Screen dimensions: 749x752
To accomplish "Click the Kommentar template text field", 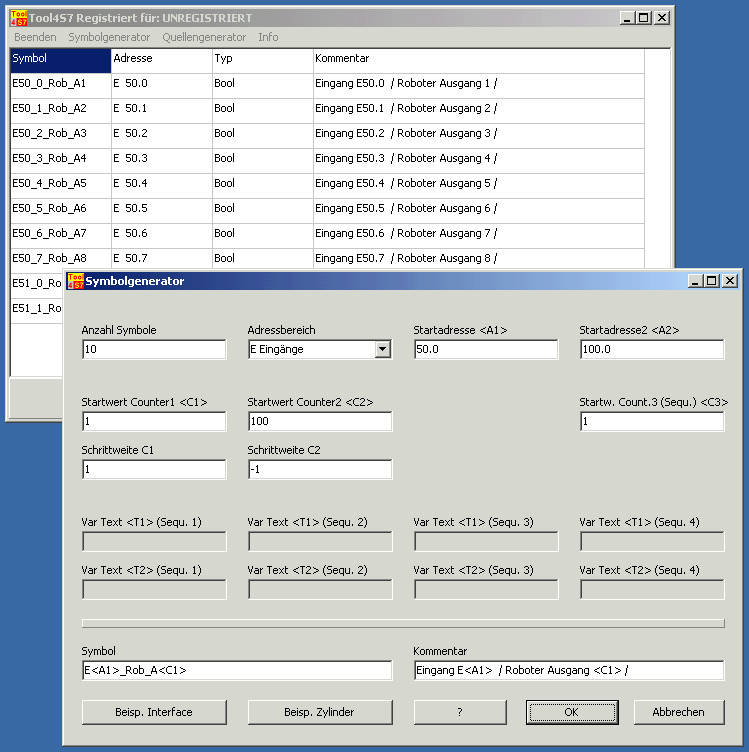I will pos(568,670).
